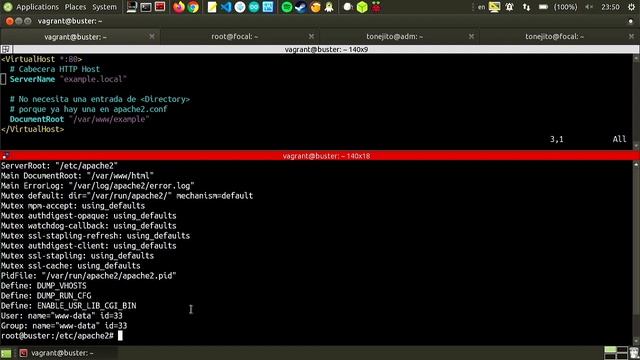640x360 pixels.
Task: Click the white 140x9 pane titlebar
Action: [320, 49]
